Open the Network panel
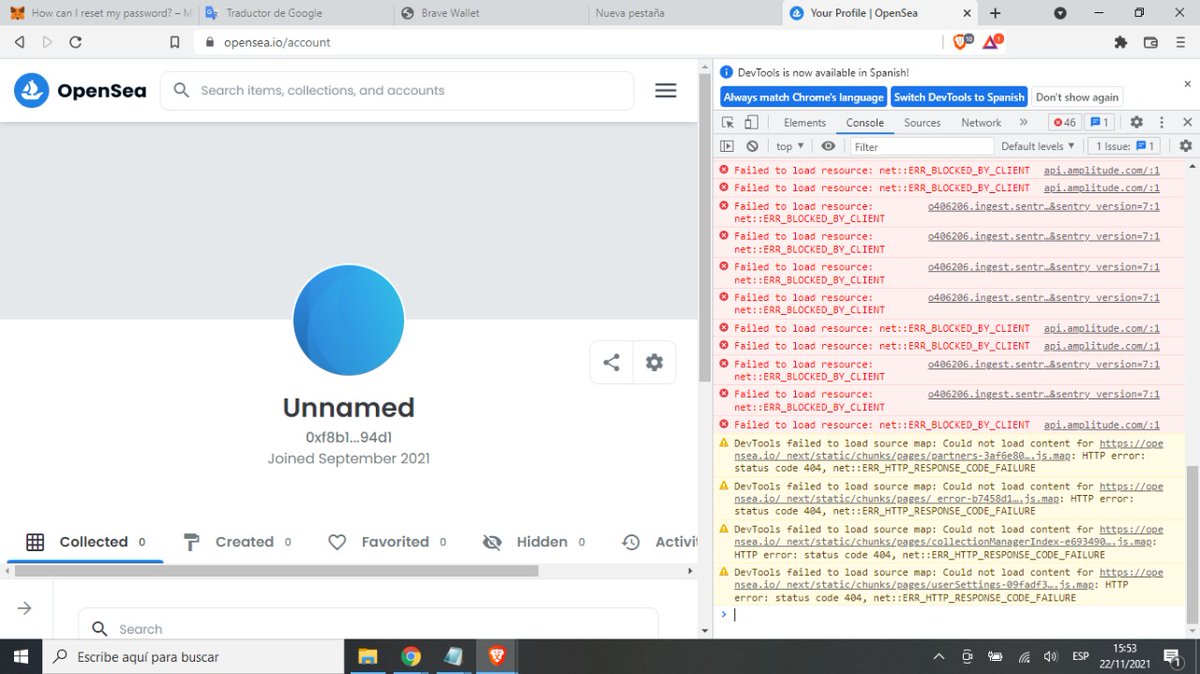The image size is (1200, 674). pyautogui.click(x=981, y=122)
